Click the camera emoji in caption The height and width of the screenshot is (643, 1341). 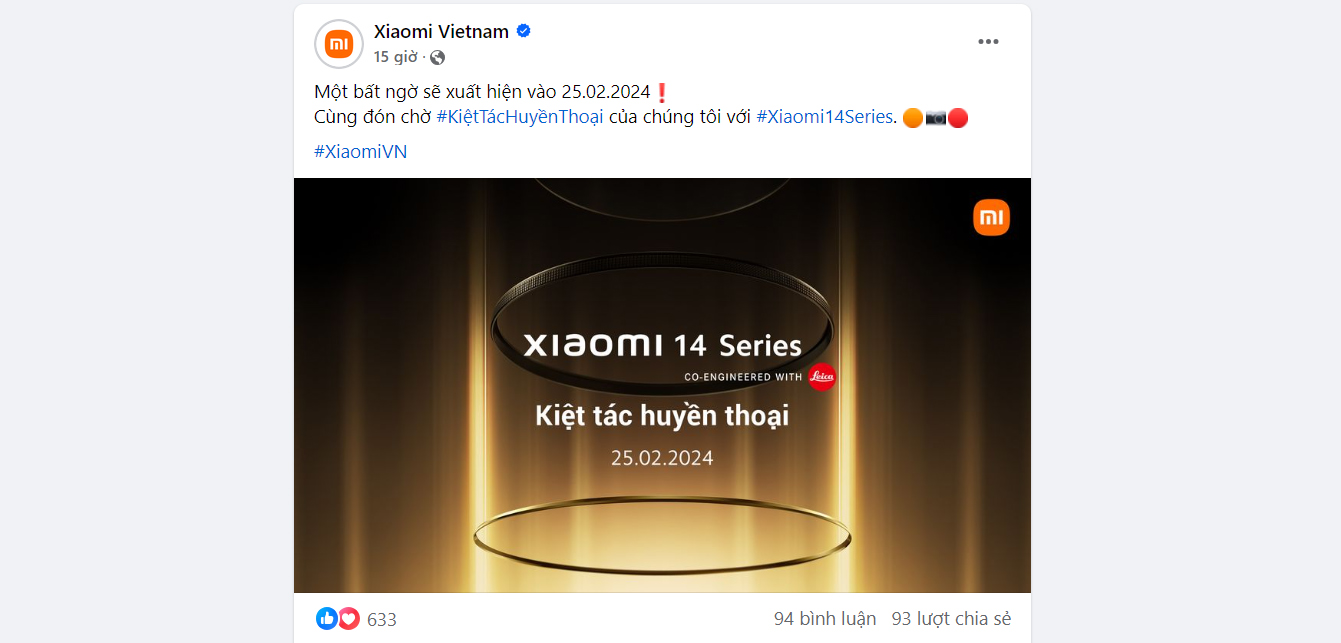point(936,118)
